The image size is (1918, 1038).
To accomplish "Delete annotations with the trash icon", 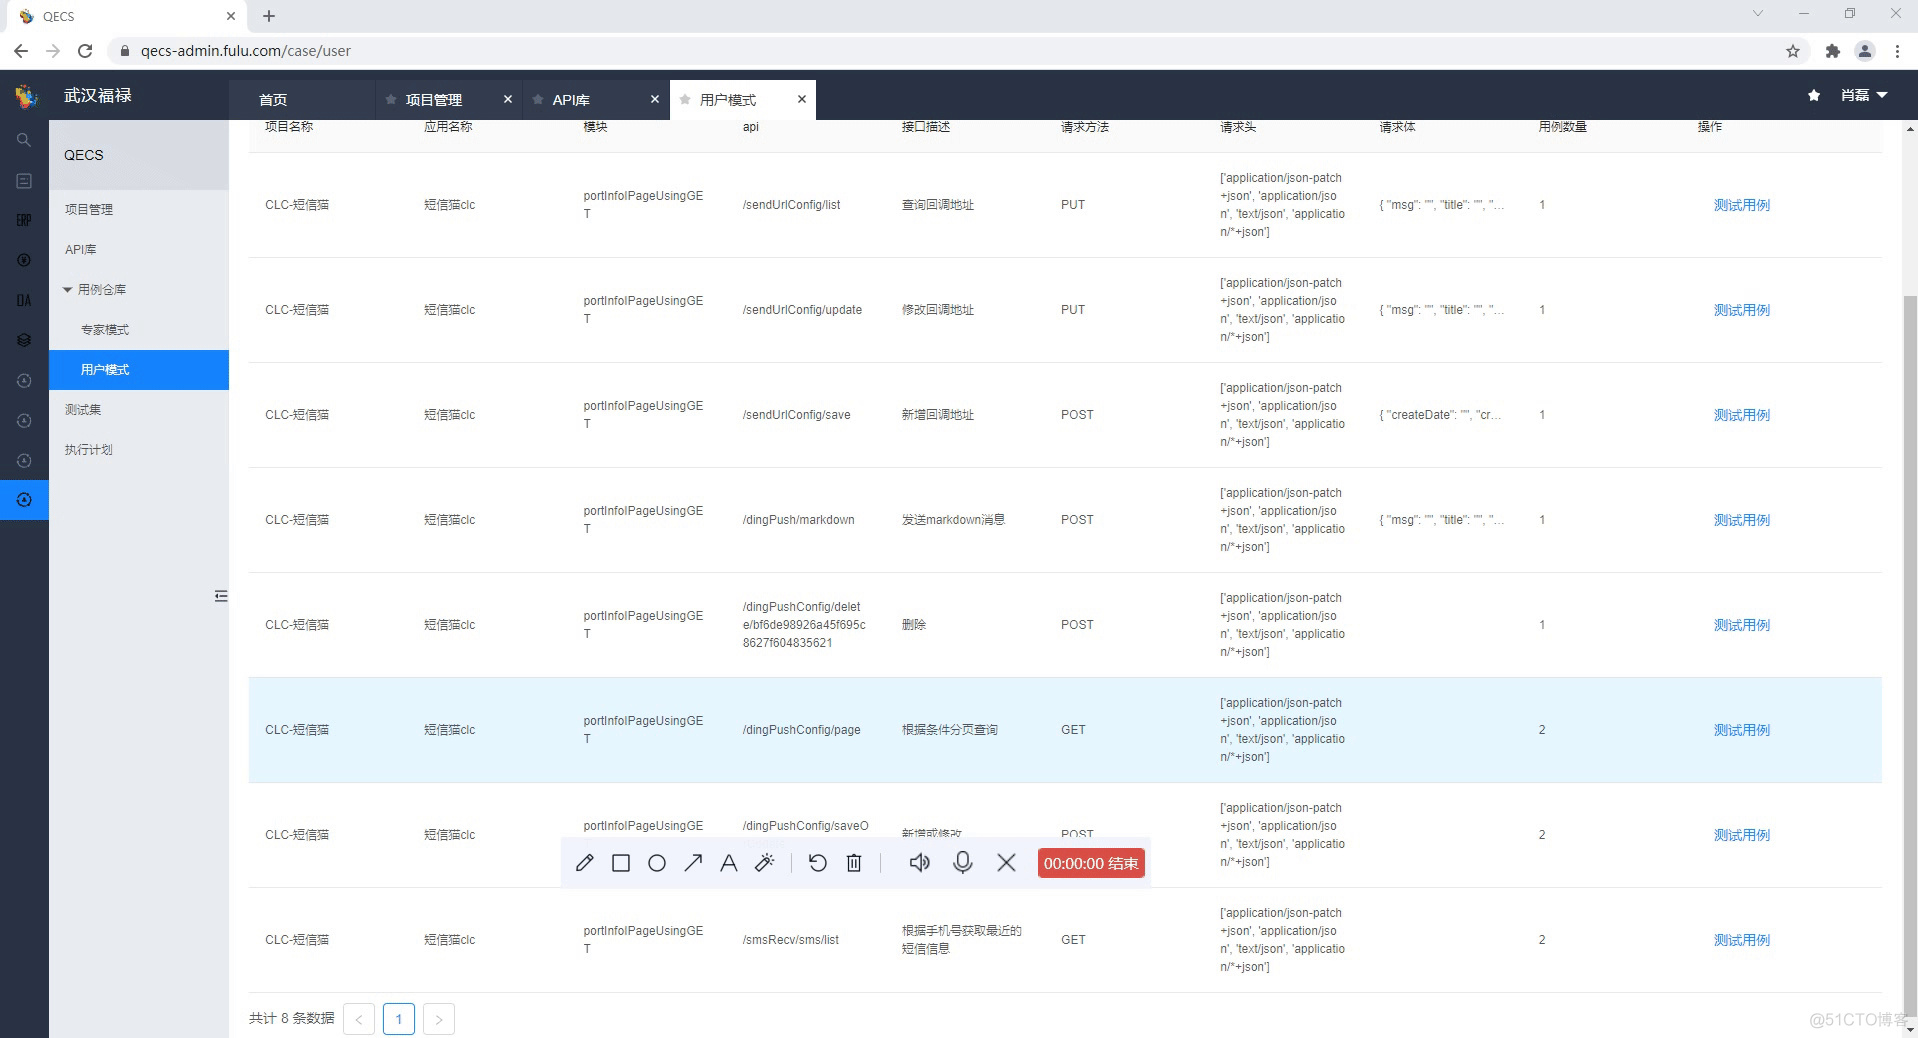I will tap(854, 863).
